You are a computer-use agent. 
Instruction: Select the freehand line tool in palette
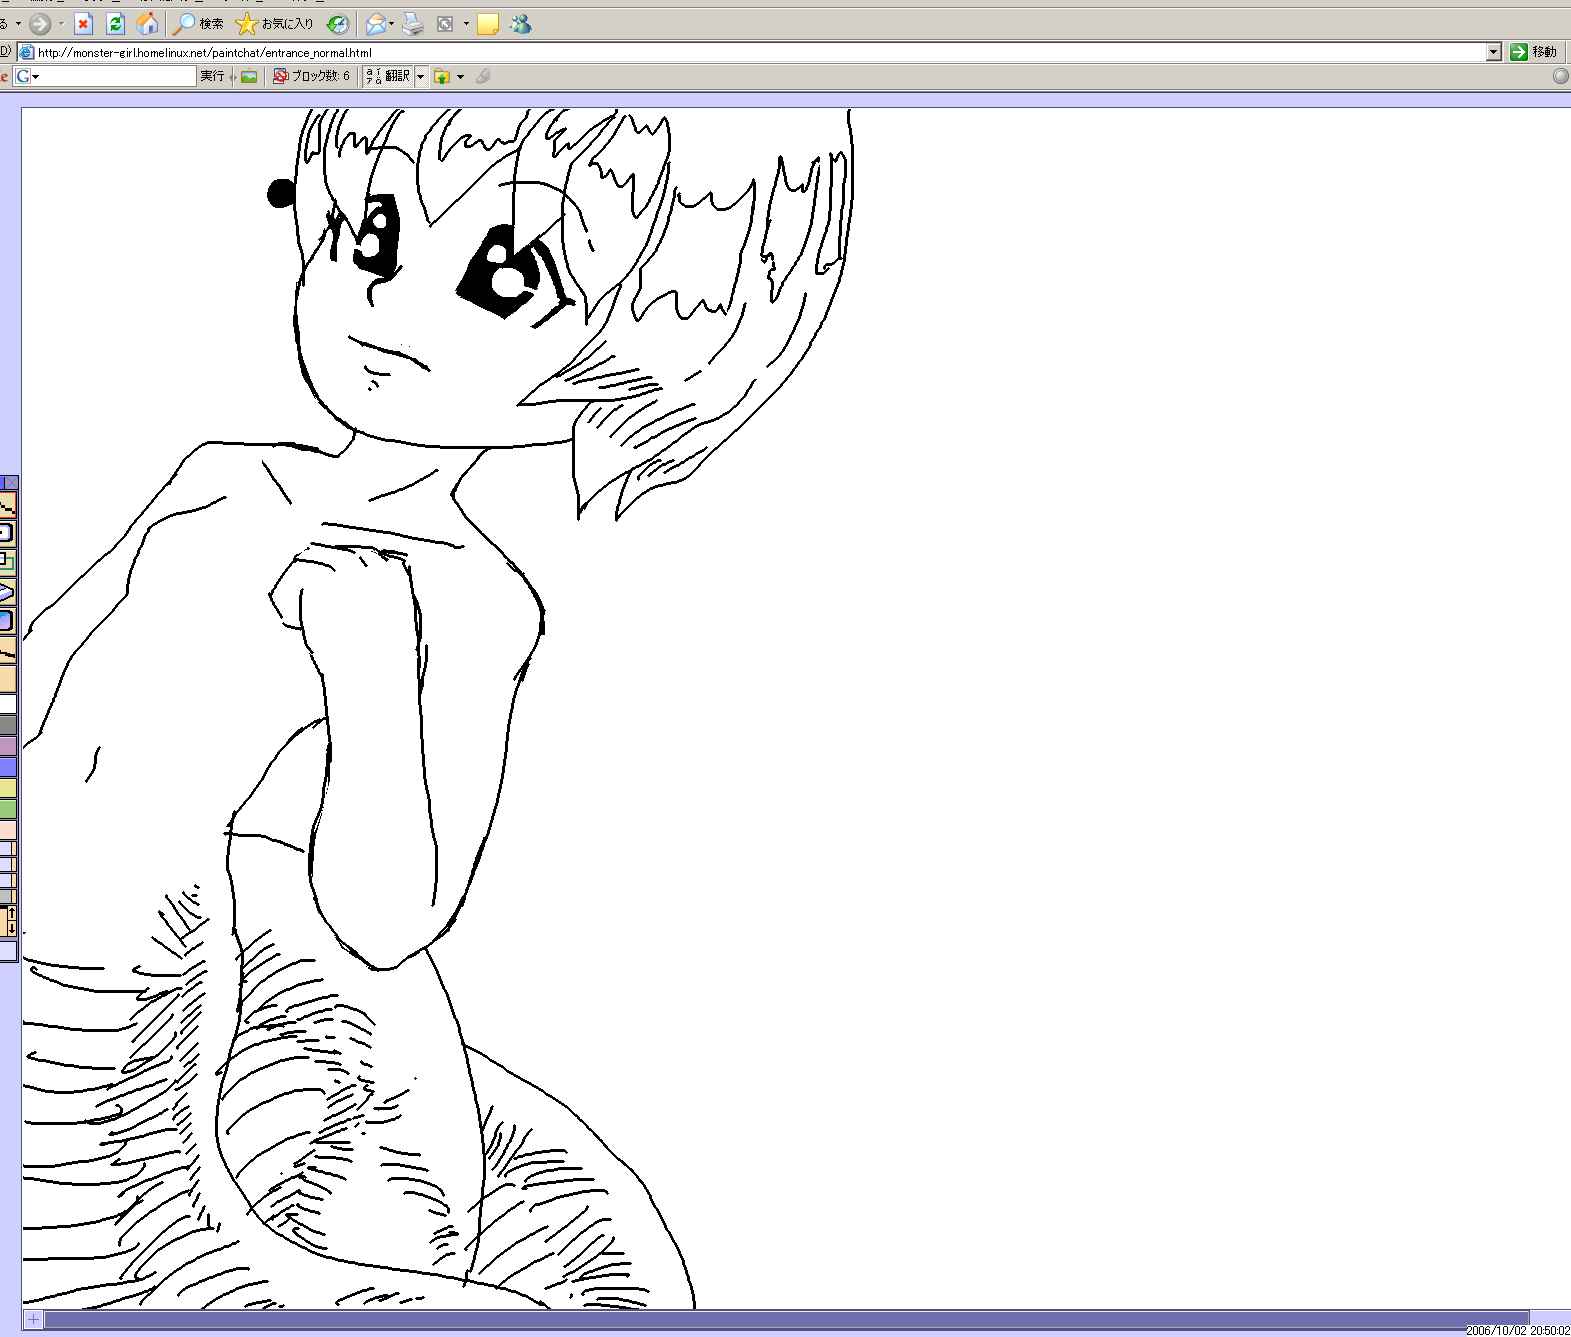point(7,505)
